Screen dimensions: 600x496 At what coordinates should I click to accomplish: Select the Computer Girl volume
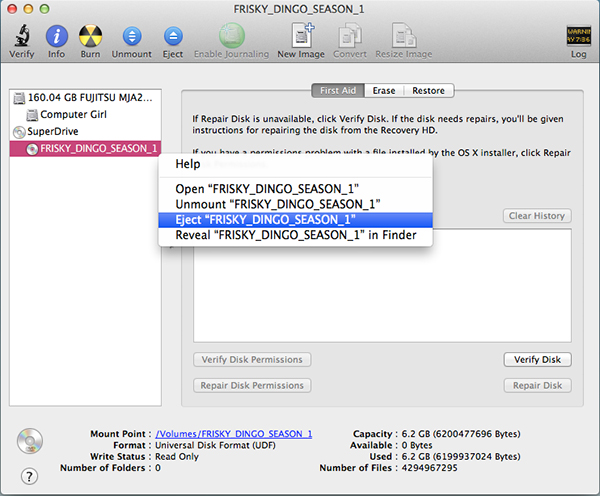click(85, 114)
